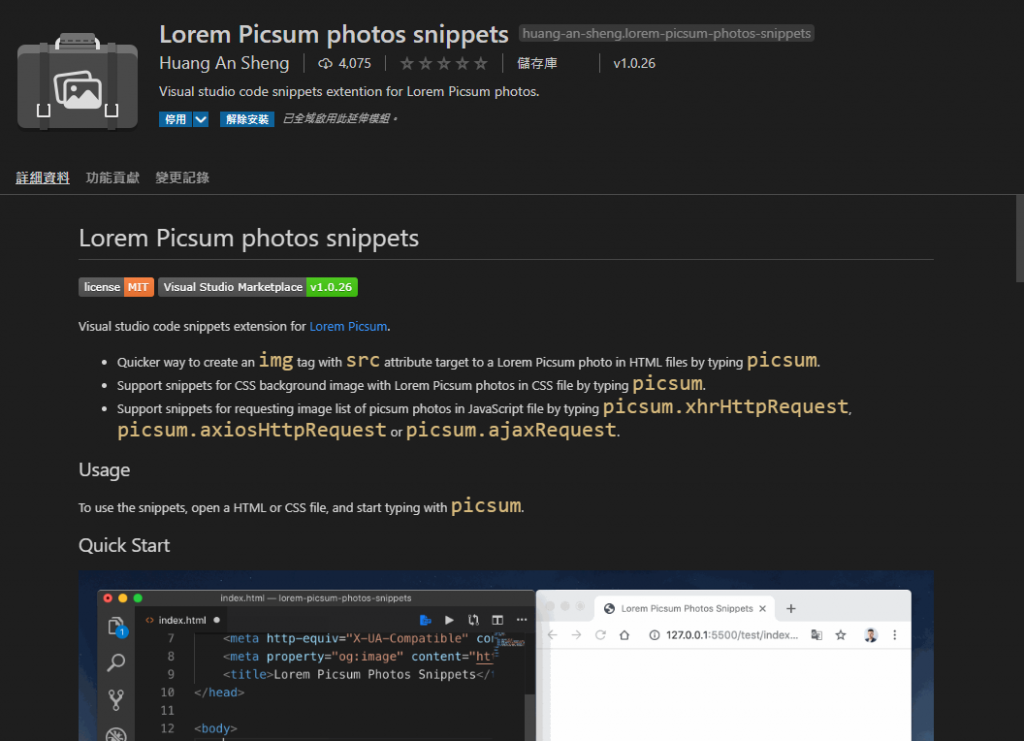Click the translate icon in demo browser
The width and height of the screenshot is (1024, 741).
click(816, 635)
